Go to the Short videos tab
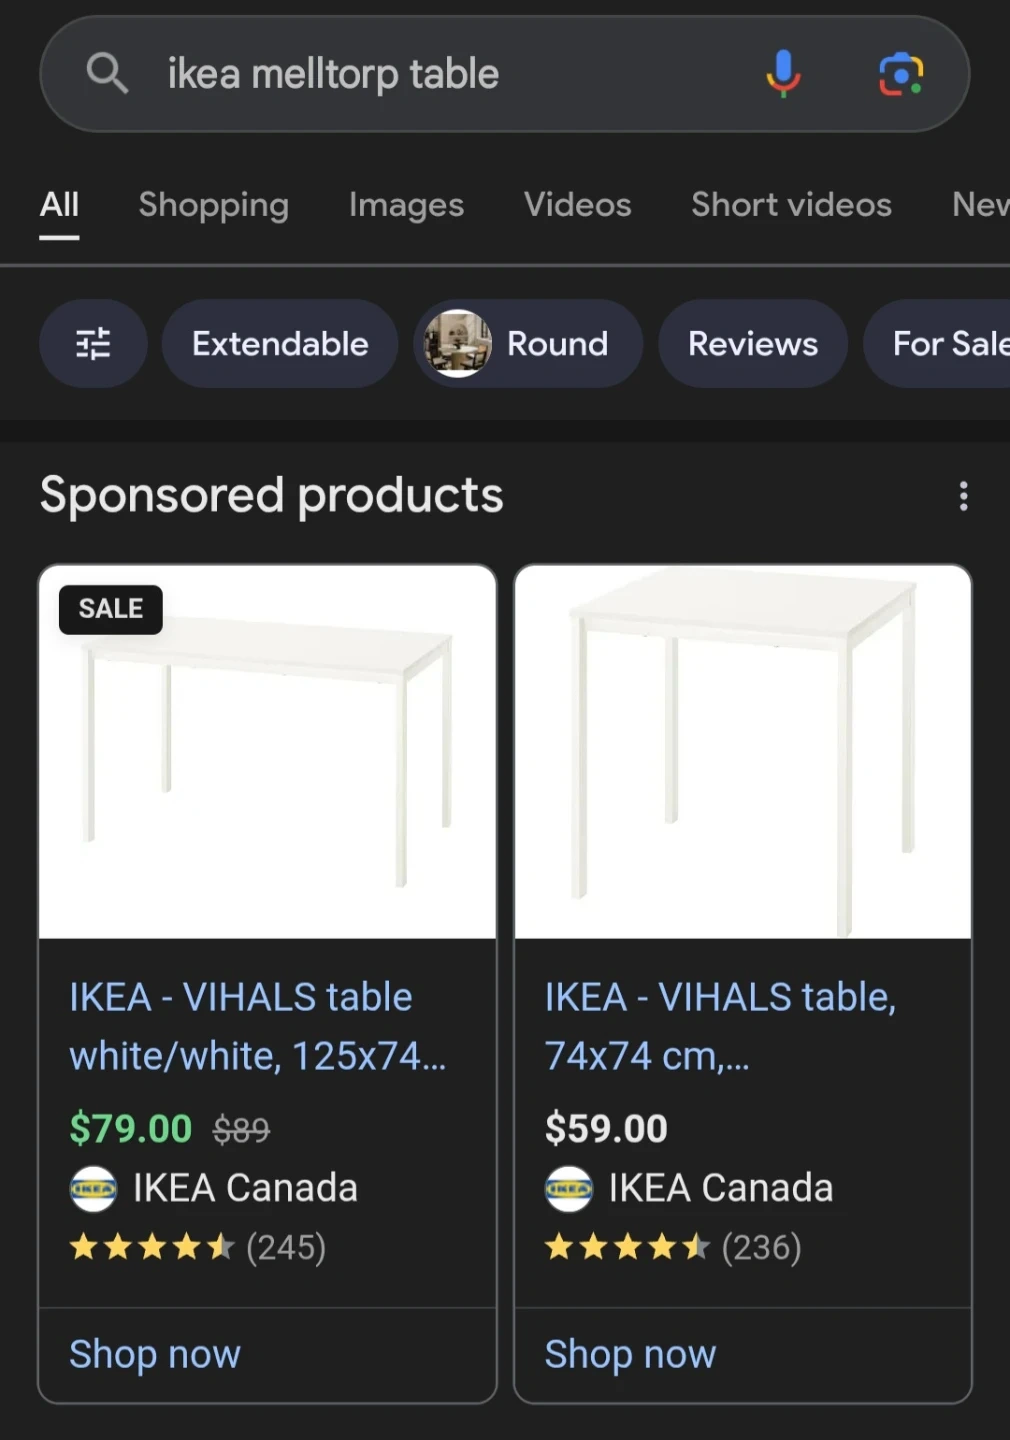Image resolution: width=1010 pixels, height=1440 pixels. click(791, 205)
